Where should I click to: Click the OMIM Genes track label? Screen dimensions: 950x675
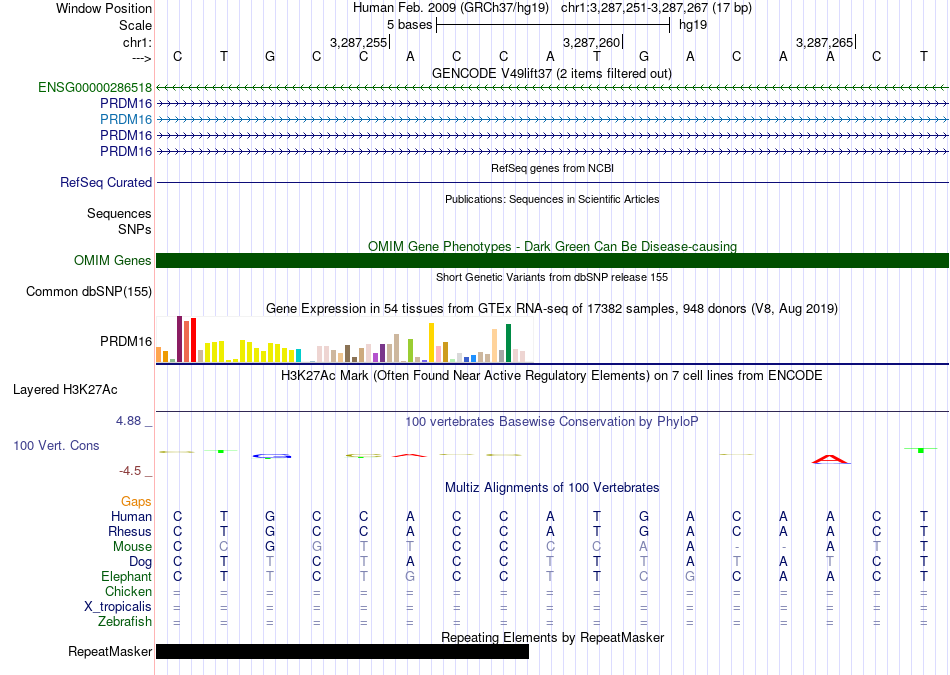point(113,261)
